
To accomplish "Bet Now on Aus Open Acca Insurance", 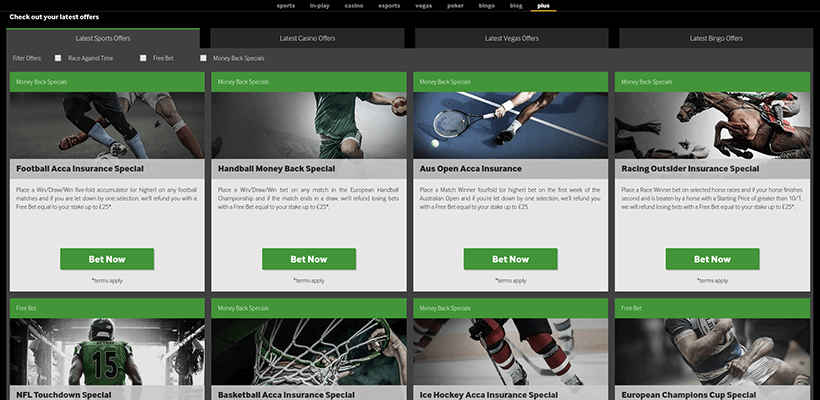I will [x=510, y=259].
